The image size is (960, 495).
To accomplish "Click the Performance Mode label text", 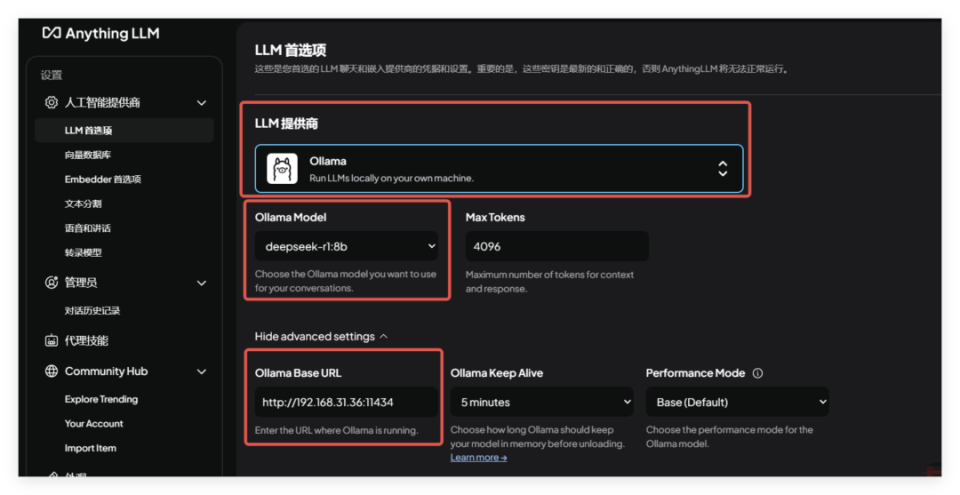I will 695,373.
